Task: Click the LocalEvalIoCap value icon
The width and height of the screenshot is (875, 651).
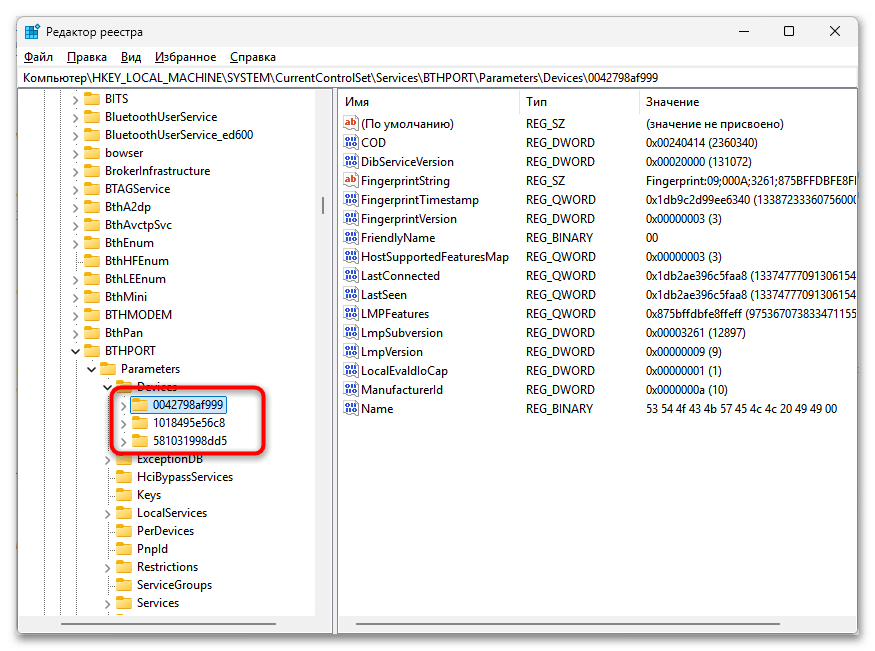Action: click(350, 370)
